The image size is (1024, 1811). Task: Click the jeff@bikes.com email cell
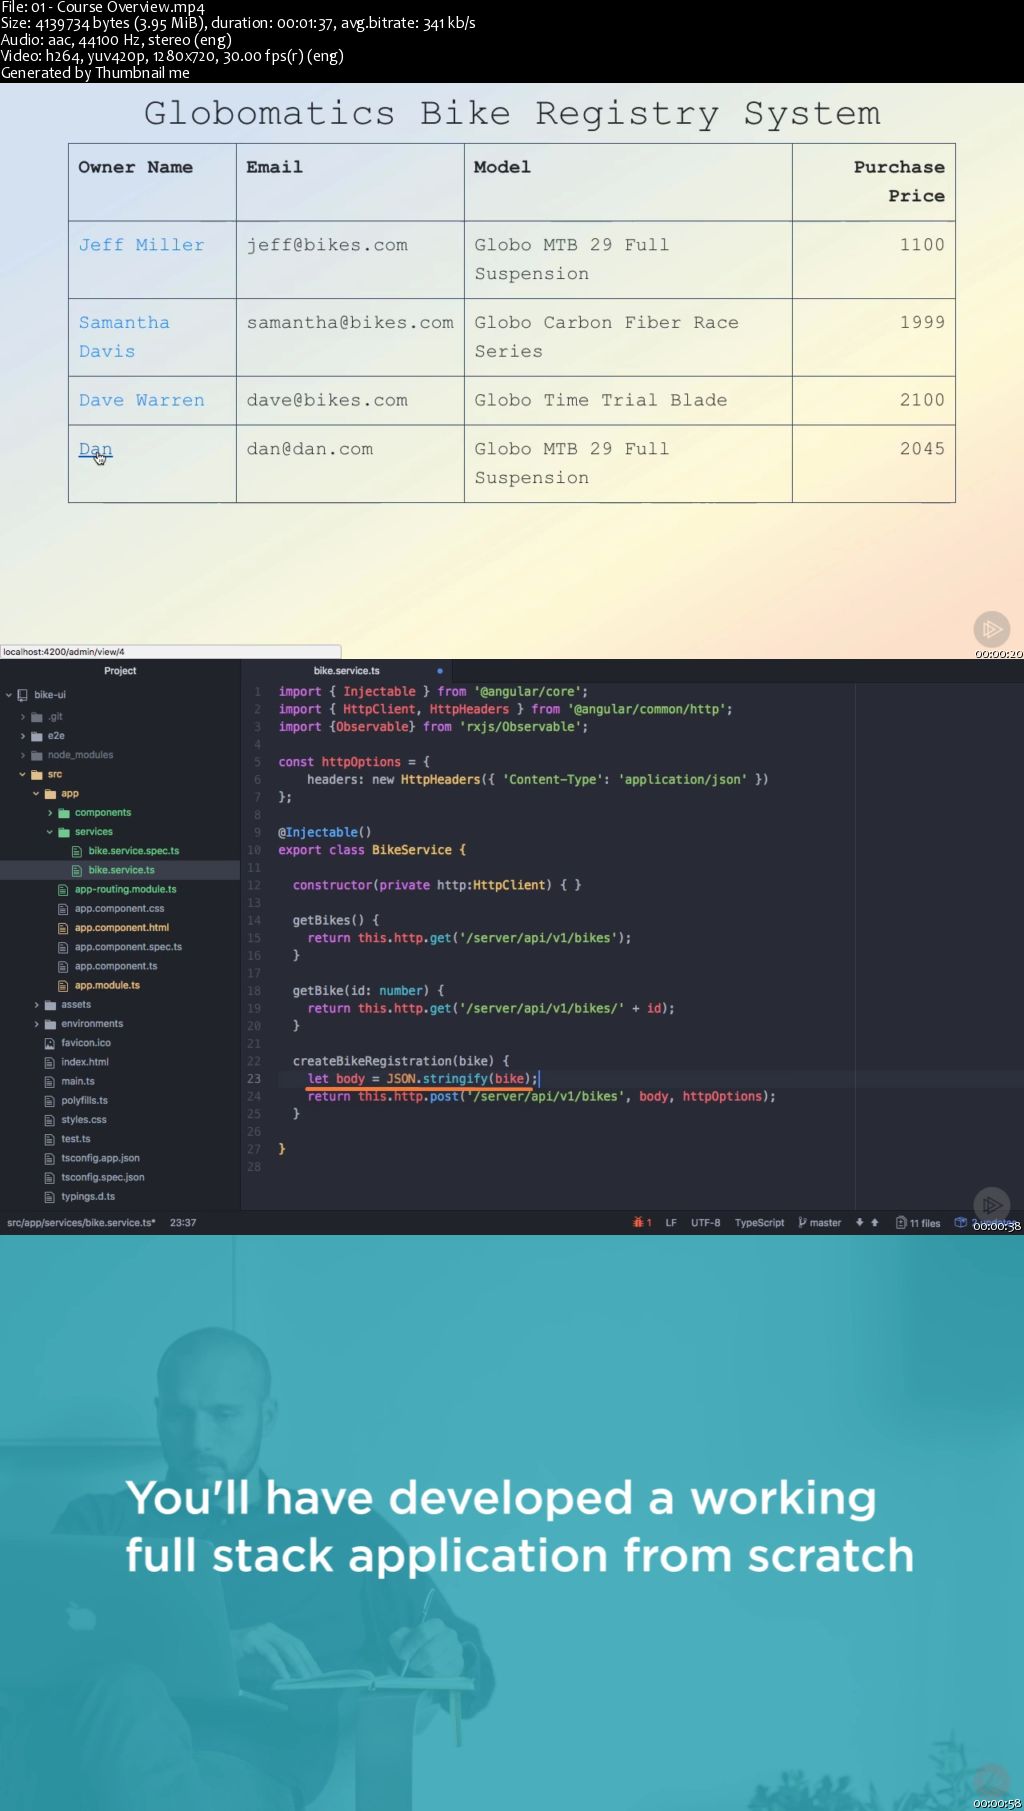click(x=350, y=260)
